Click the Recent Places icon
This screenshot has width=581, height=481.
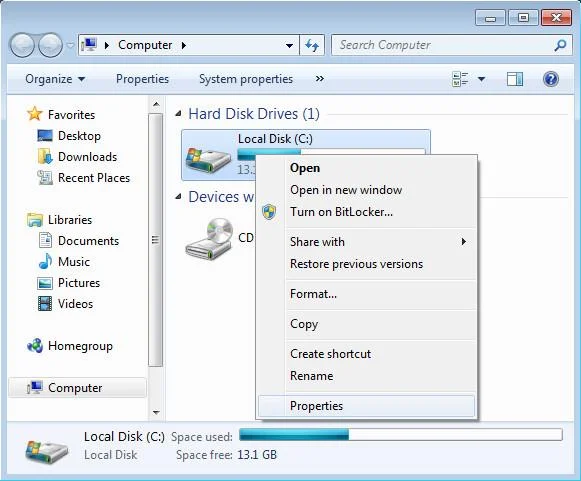pyautogui.click(x=45, y=178)
